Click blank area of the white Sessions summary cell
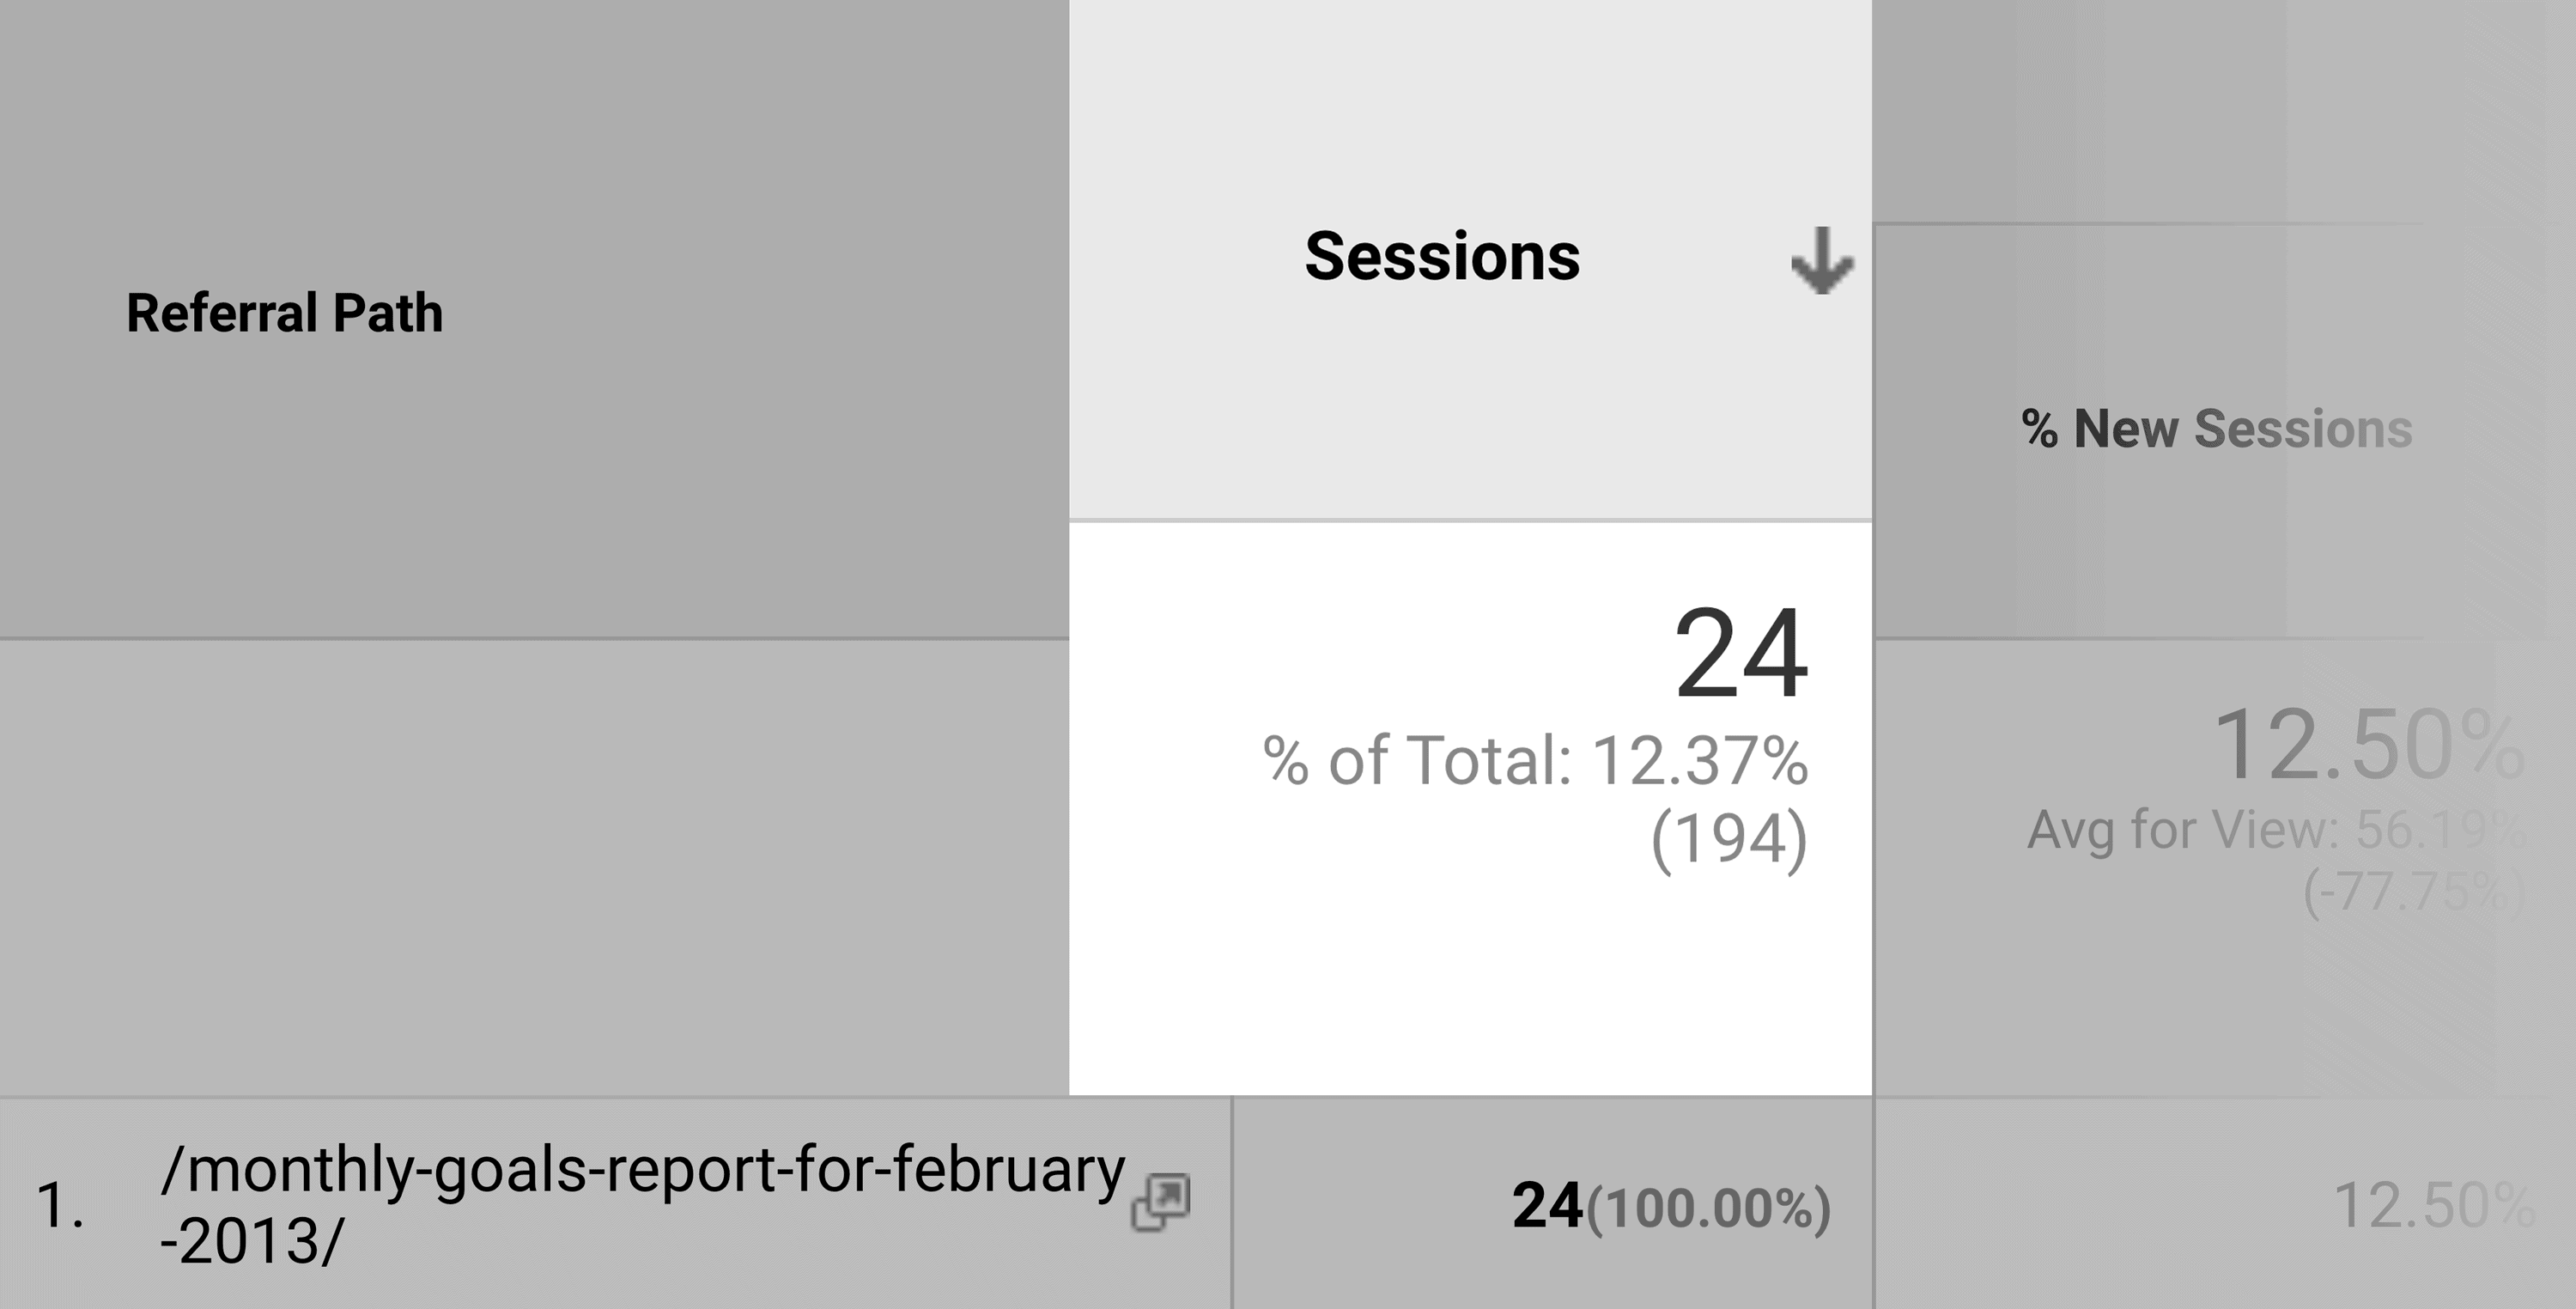This screenshot has width=2576, height=1309. tap(1470, 990)
